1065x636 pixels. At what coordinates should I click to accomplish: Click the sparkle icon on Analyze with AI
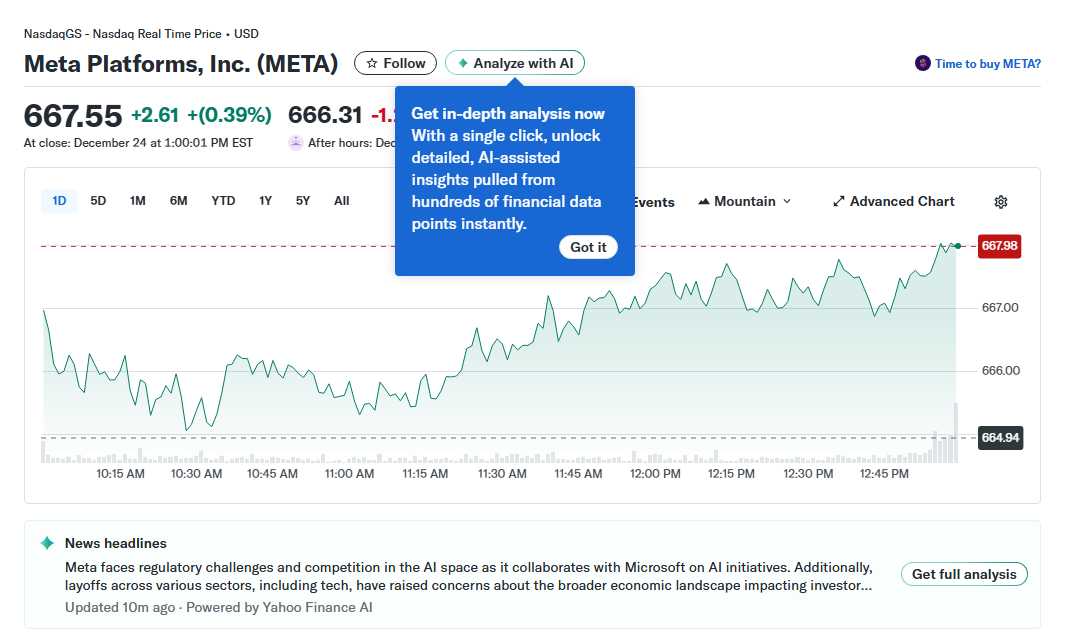click(462, 62)
